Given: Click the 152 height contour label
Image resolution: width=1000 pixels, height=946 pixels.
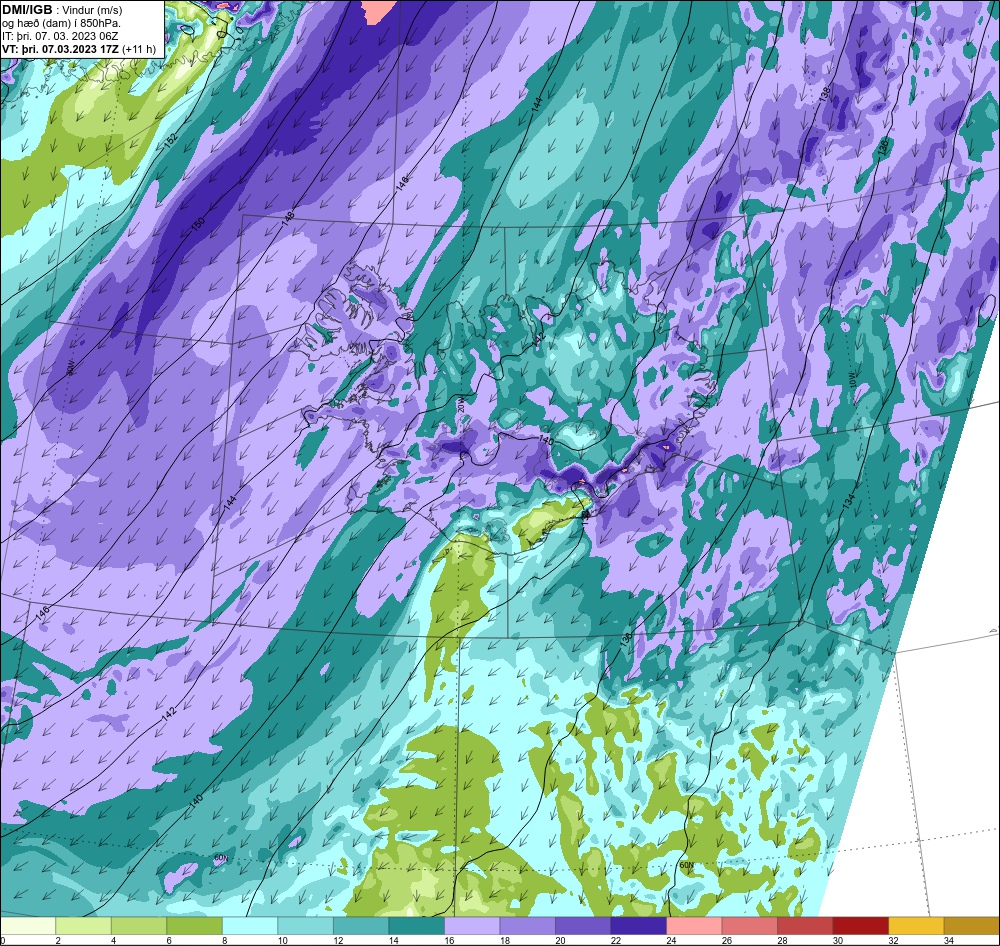Looking at the screenshot, I should 170,142.
